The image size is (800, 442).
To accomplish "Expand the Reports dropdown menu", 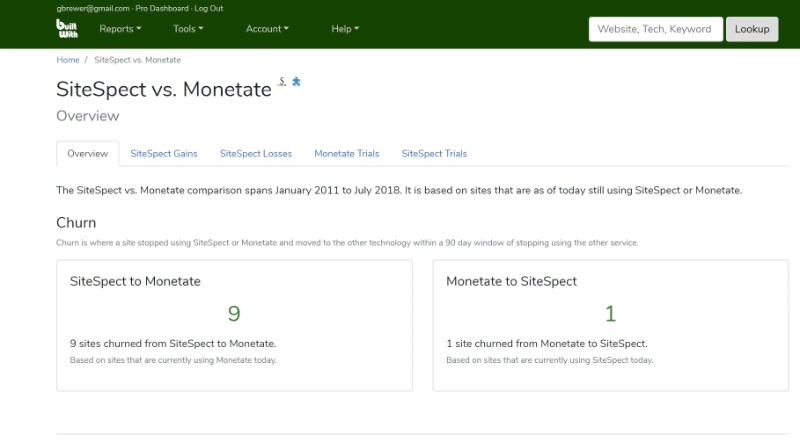I will [120, 29].
